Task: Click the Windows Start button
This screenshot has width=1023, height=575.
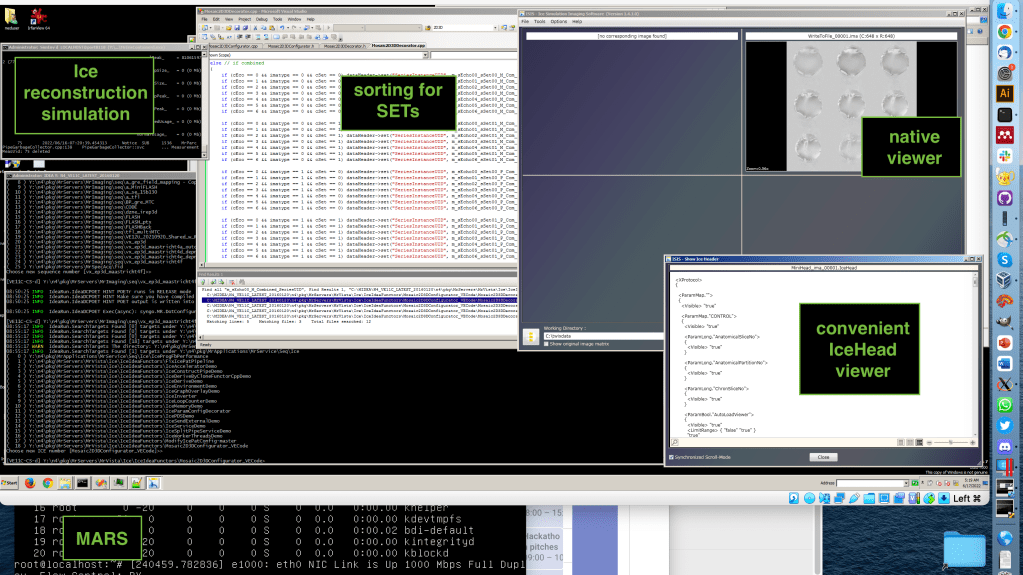Action: (11, 482)
